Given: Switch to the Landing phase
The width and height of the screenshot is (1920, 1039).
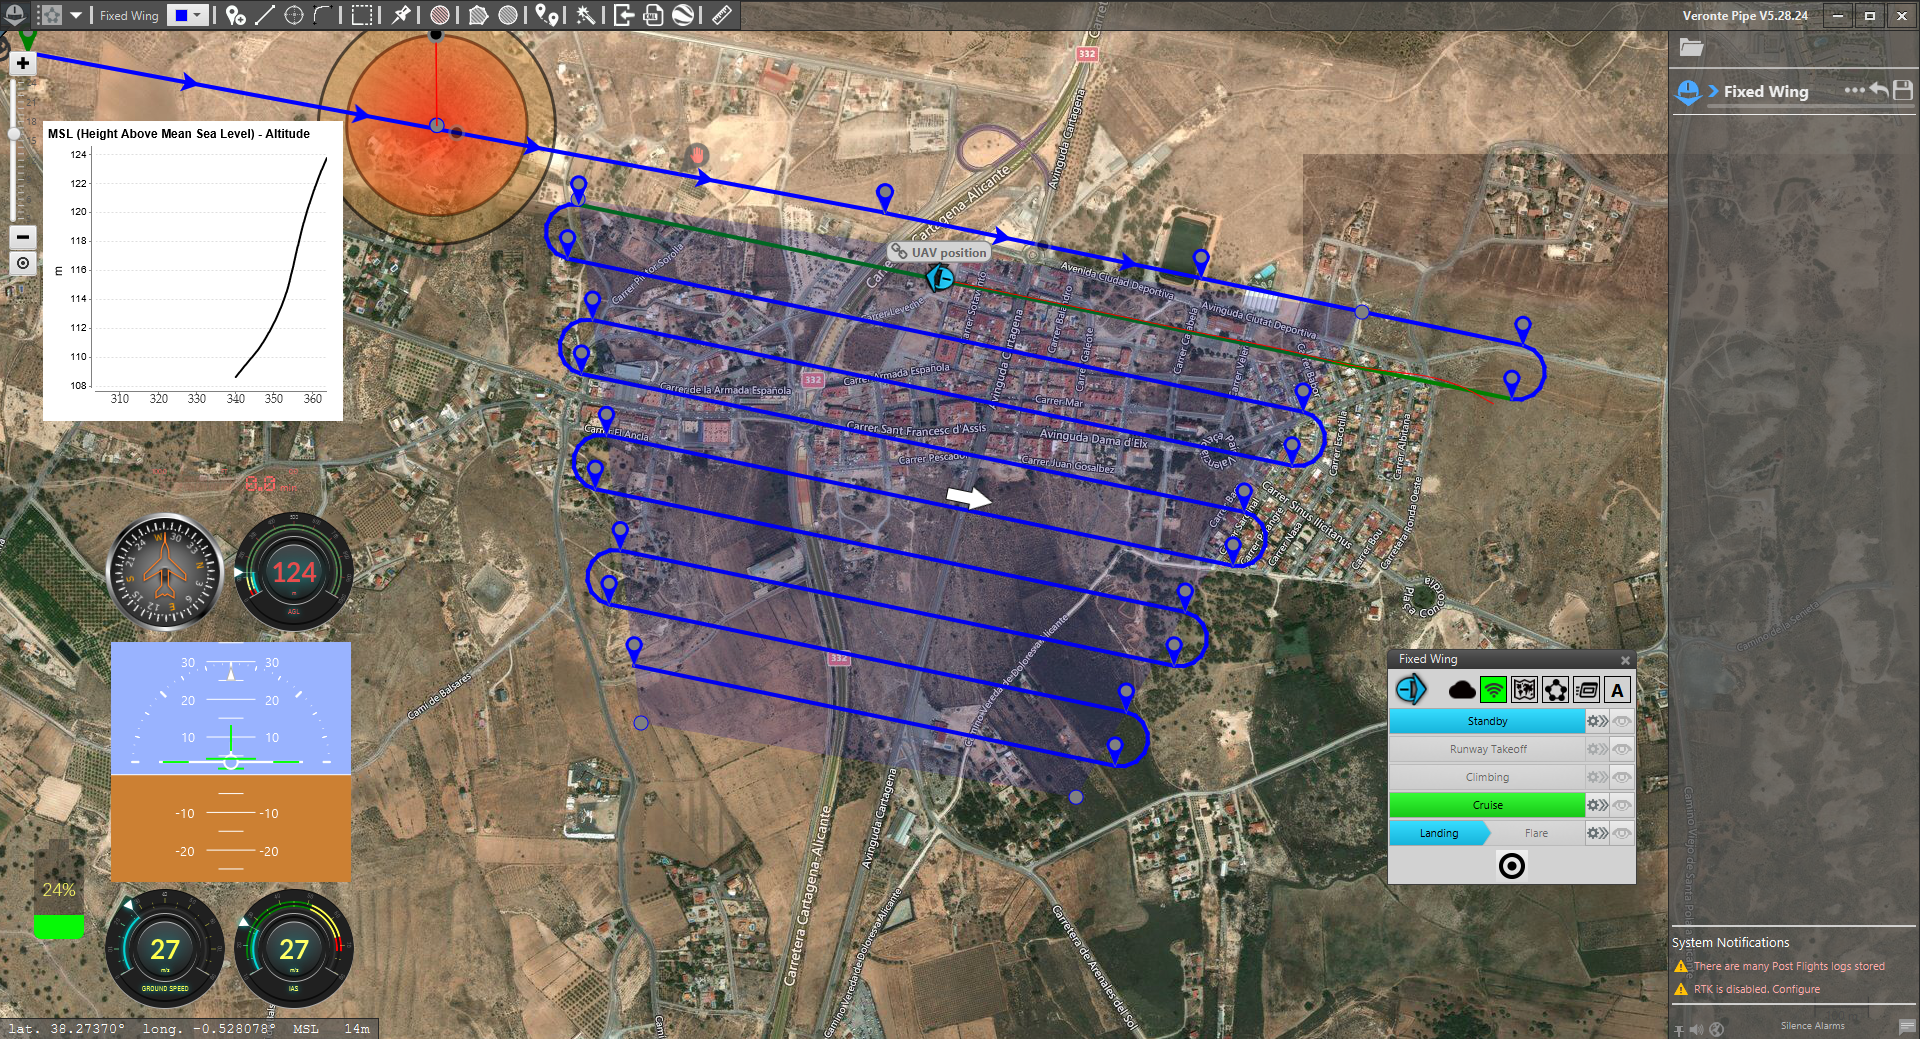Looking at the screenshot, I should pyautogui.click(x=1438, y=833).
